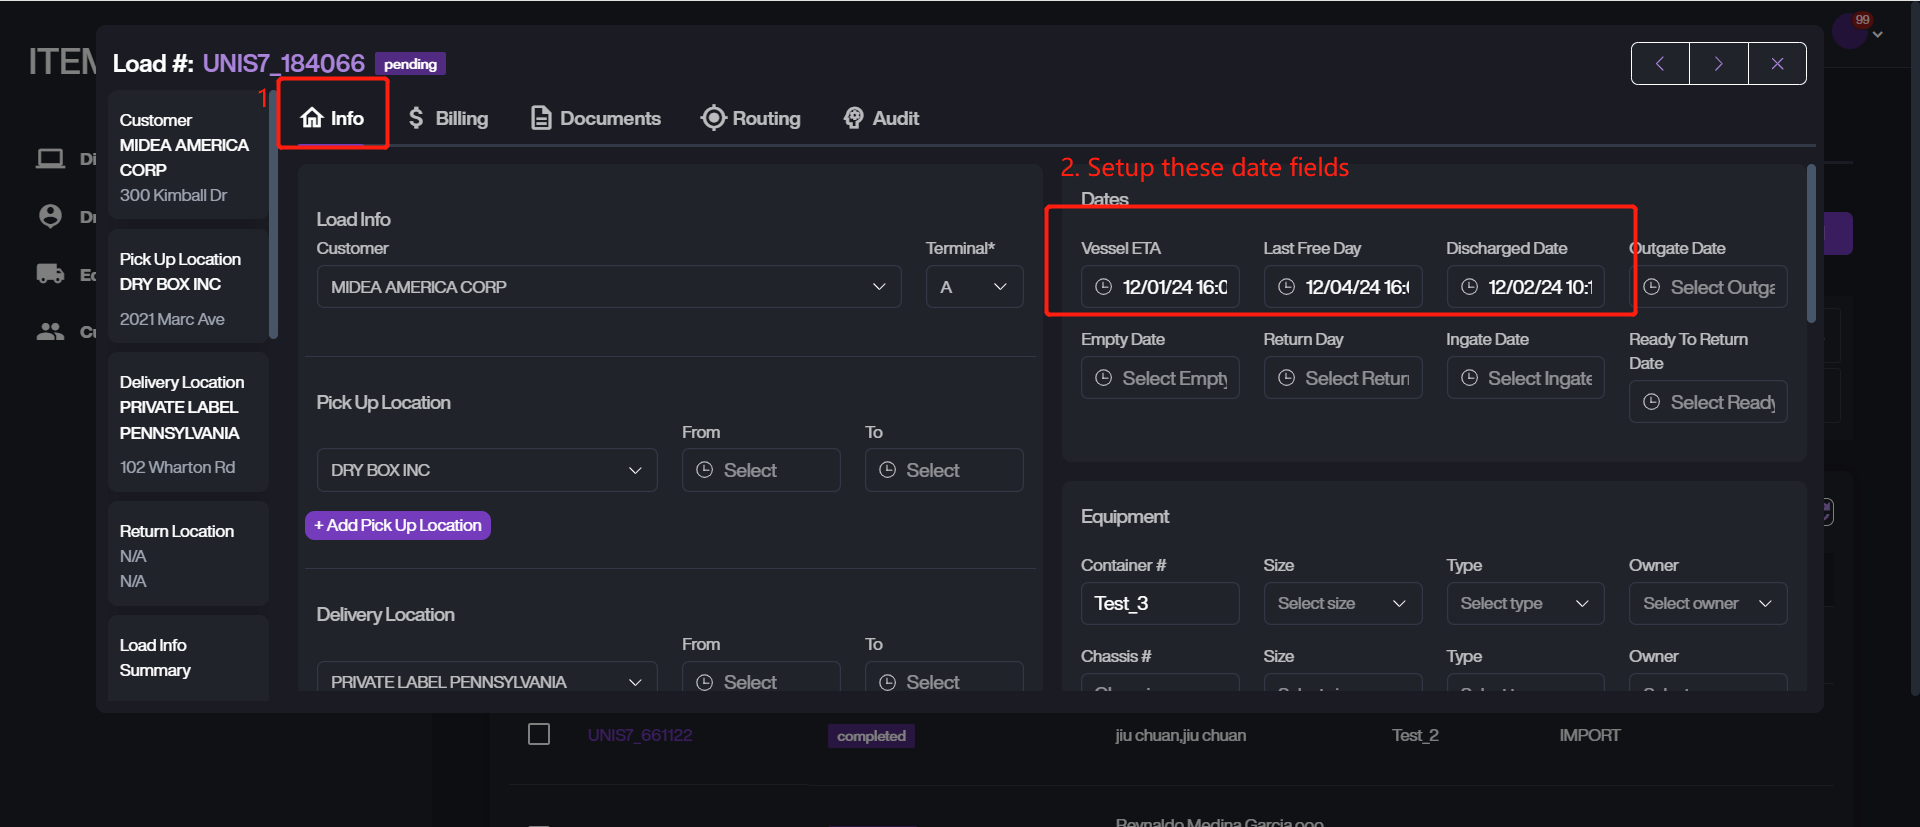Click the laptop icon in left sidebar
Image resolution: width=1920 pixels, height=827 pixels.
[50, 159]
